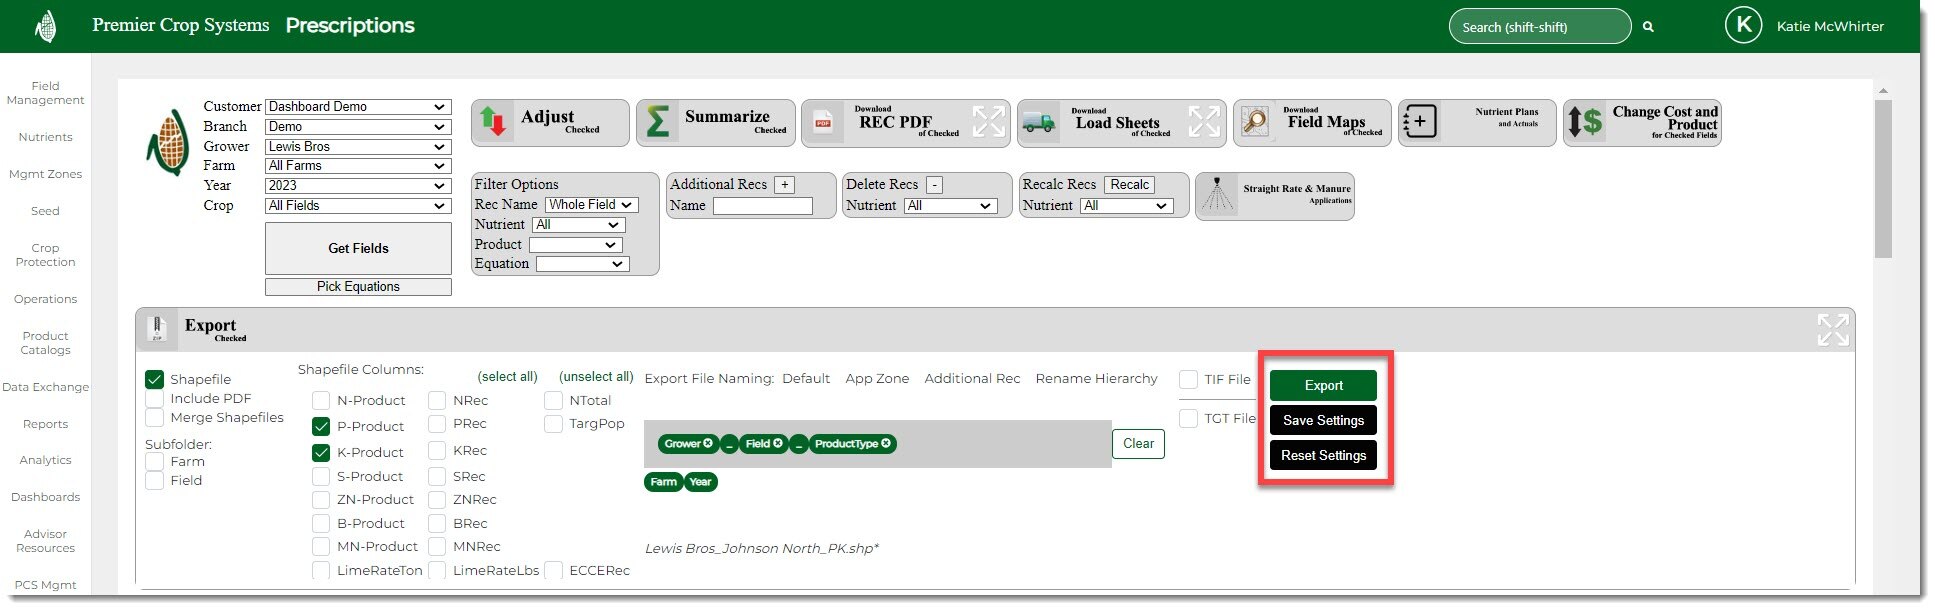Expand the Export panel with arrows icon

point(1832,330)
